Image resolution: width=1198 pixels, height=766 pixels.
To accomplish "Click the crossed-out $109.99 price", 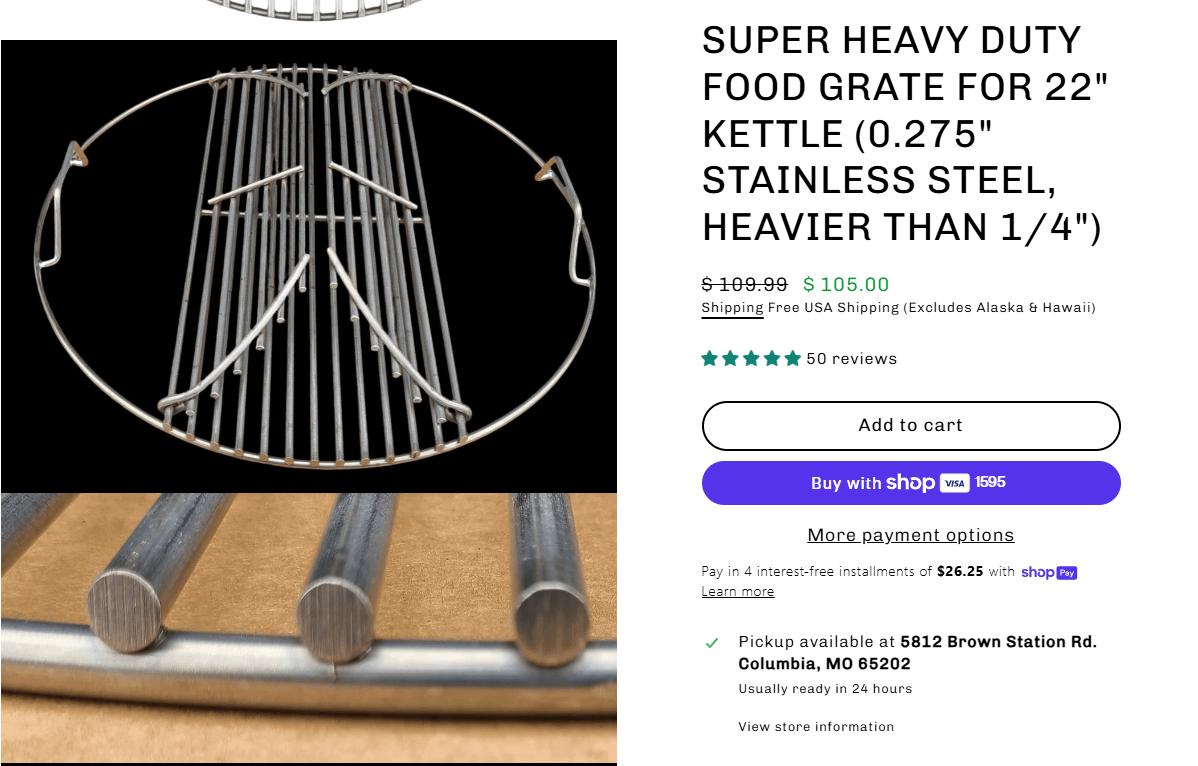I will click(x=745, y=285).
